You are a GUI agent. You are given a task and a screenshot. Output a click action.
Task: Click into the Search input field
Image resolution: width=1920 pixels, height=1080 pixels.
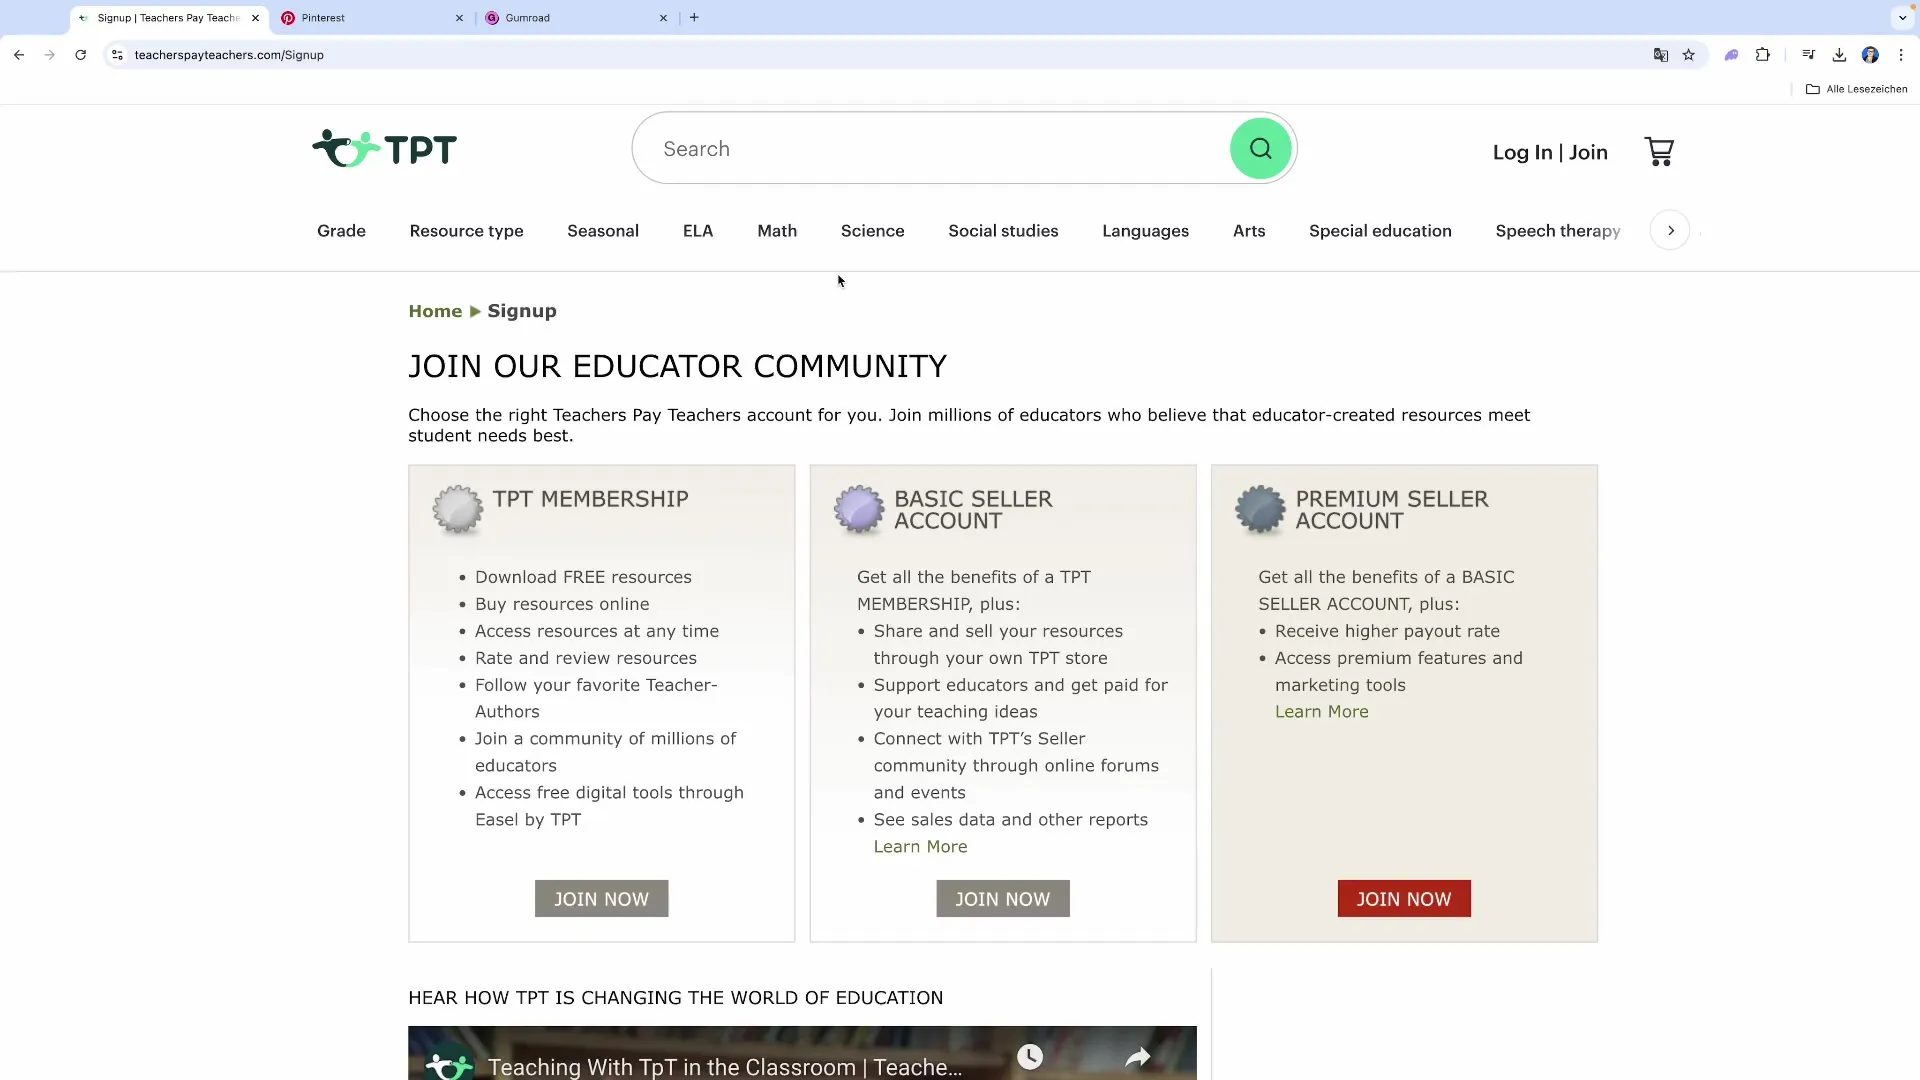click(930, 149)
